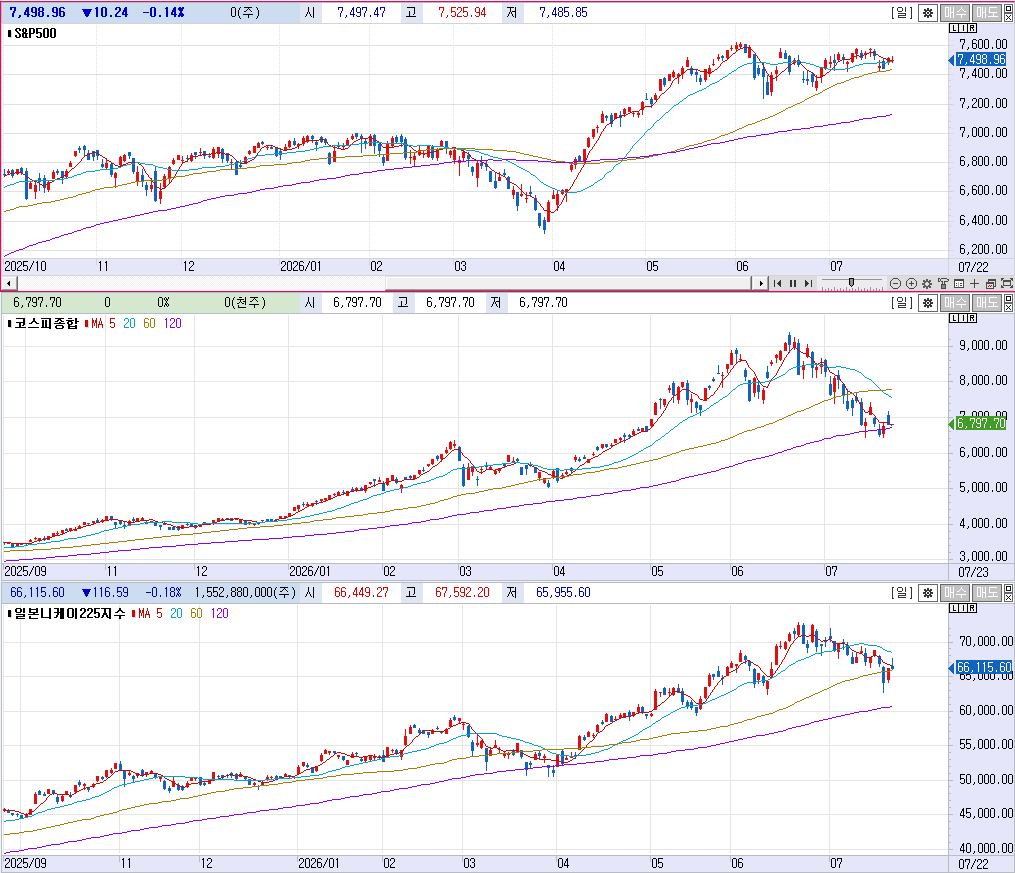Click the multi-chart window icon
Viewport: 1015px width, 873px height.
[990, 283]
